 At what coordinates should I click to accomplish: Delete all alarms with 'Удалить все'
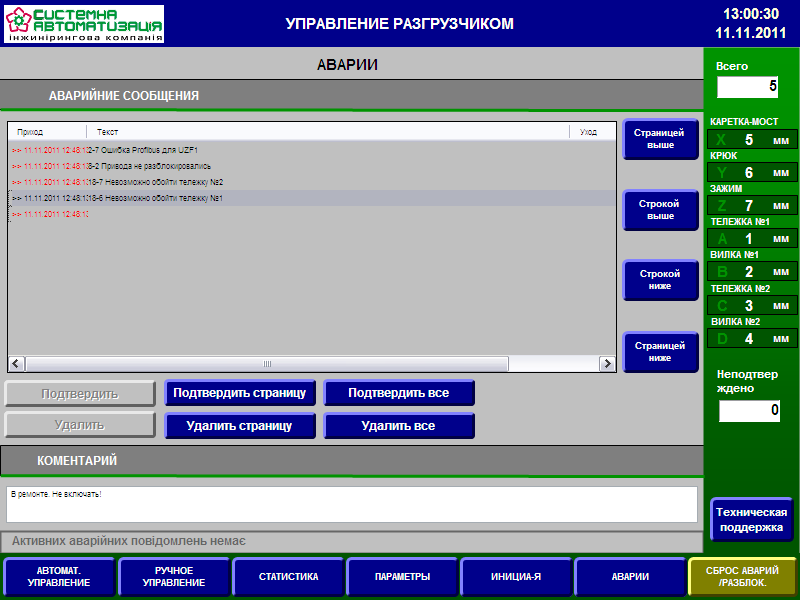(398, 425)
